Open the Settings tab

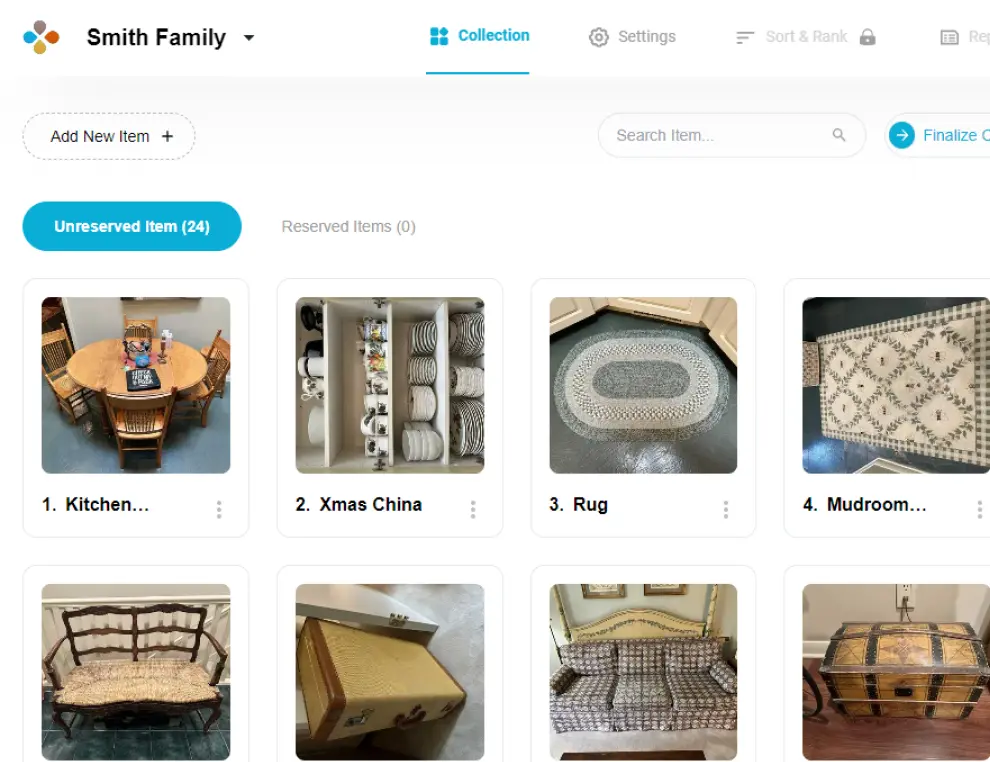pyautogui.click(x=632, y=37)
